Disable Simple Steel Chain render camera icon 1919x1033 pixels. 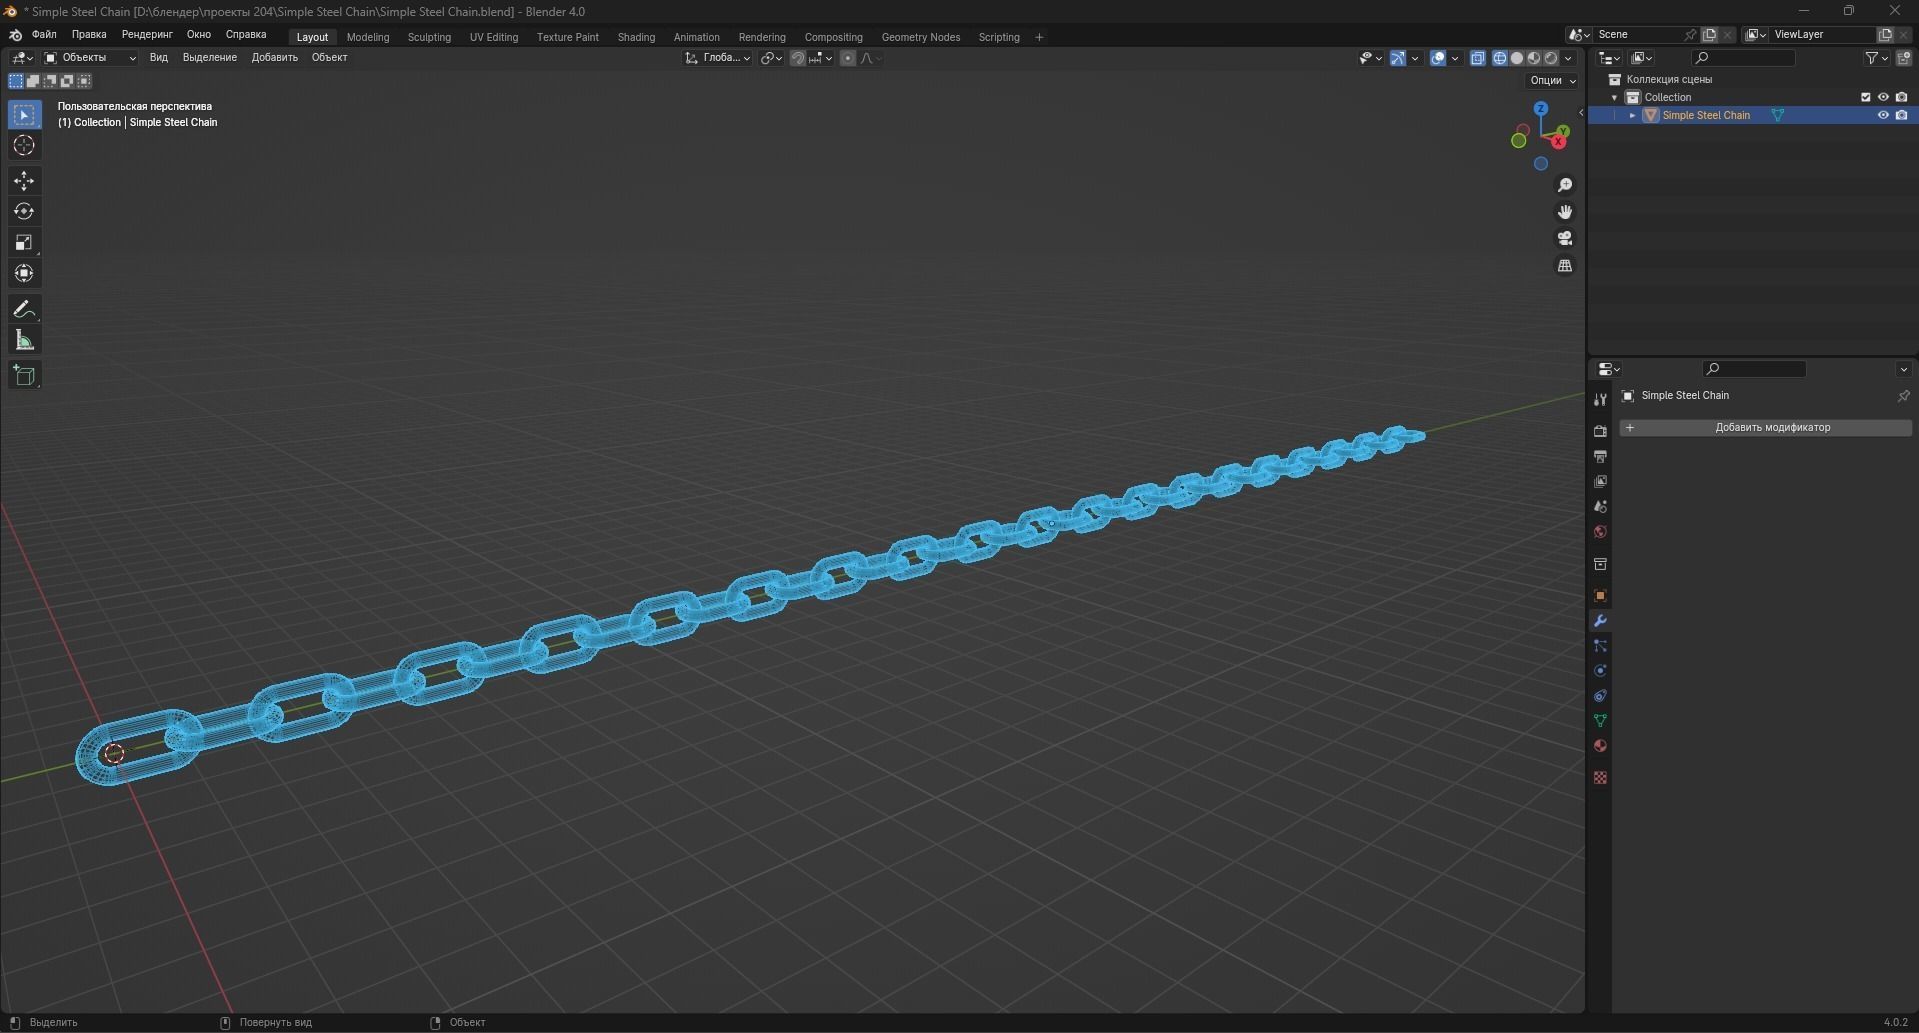pos(1902,115)
